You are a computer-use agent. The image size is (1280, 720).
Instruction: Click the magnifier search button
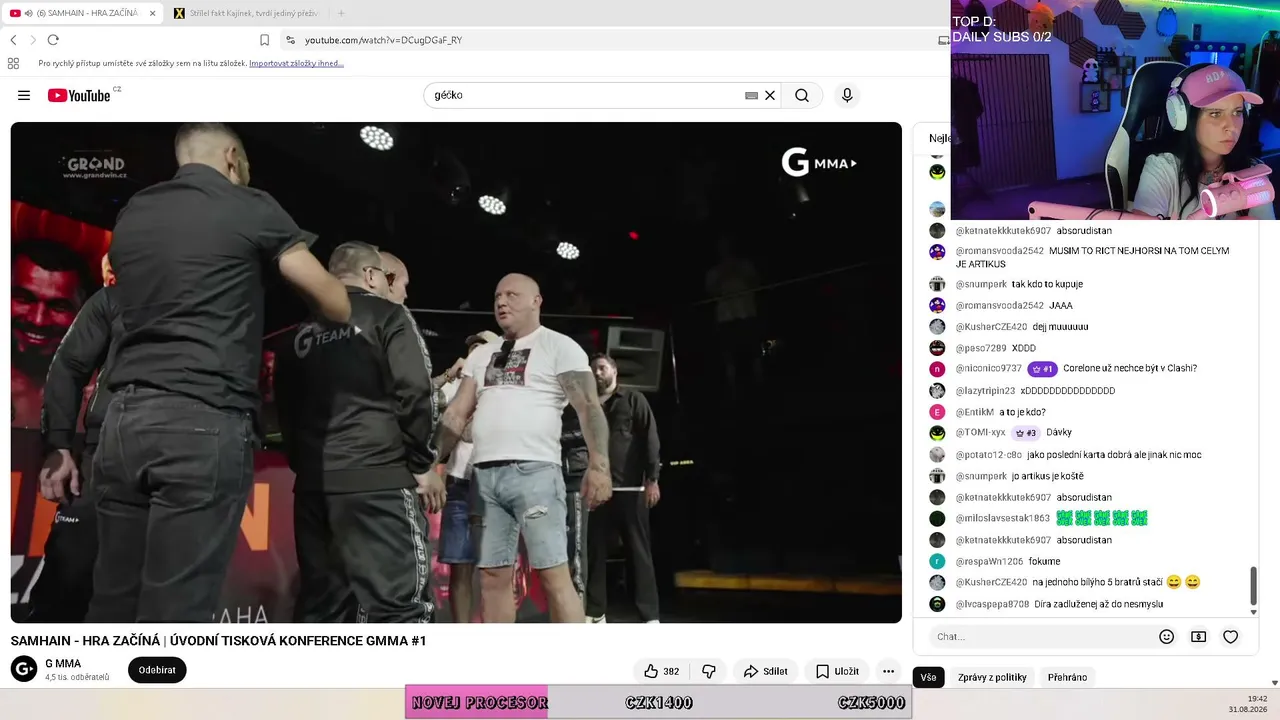pyautogui.click(x=802, y=95)
